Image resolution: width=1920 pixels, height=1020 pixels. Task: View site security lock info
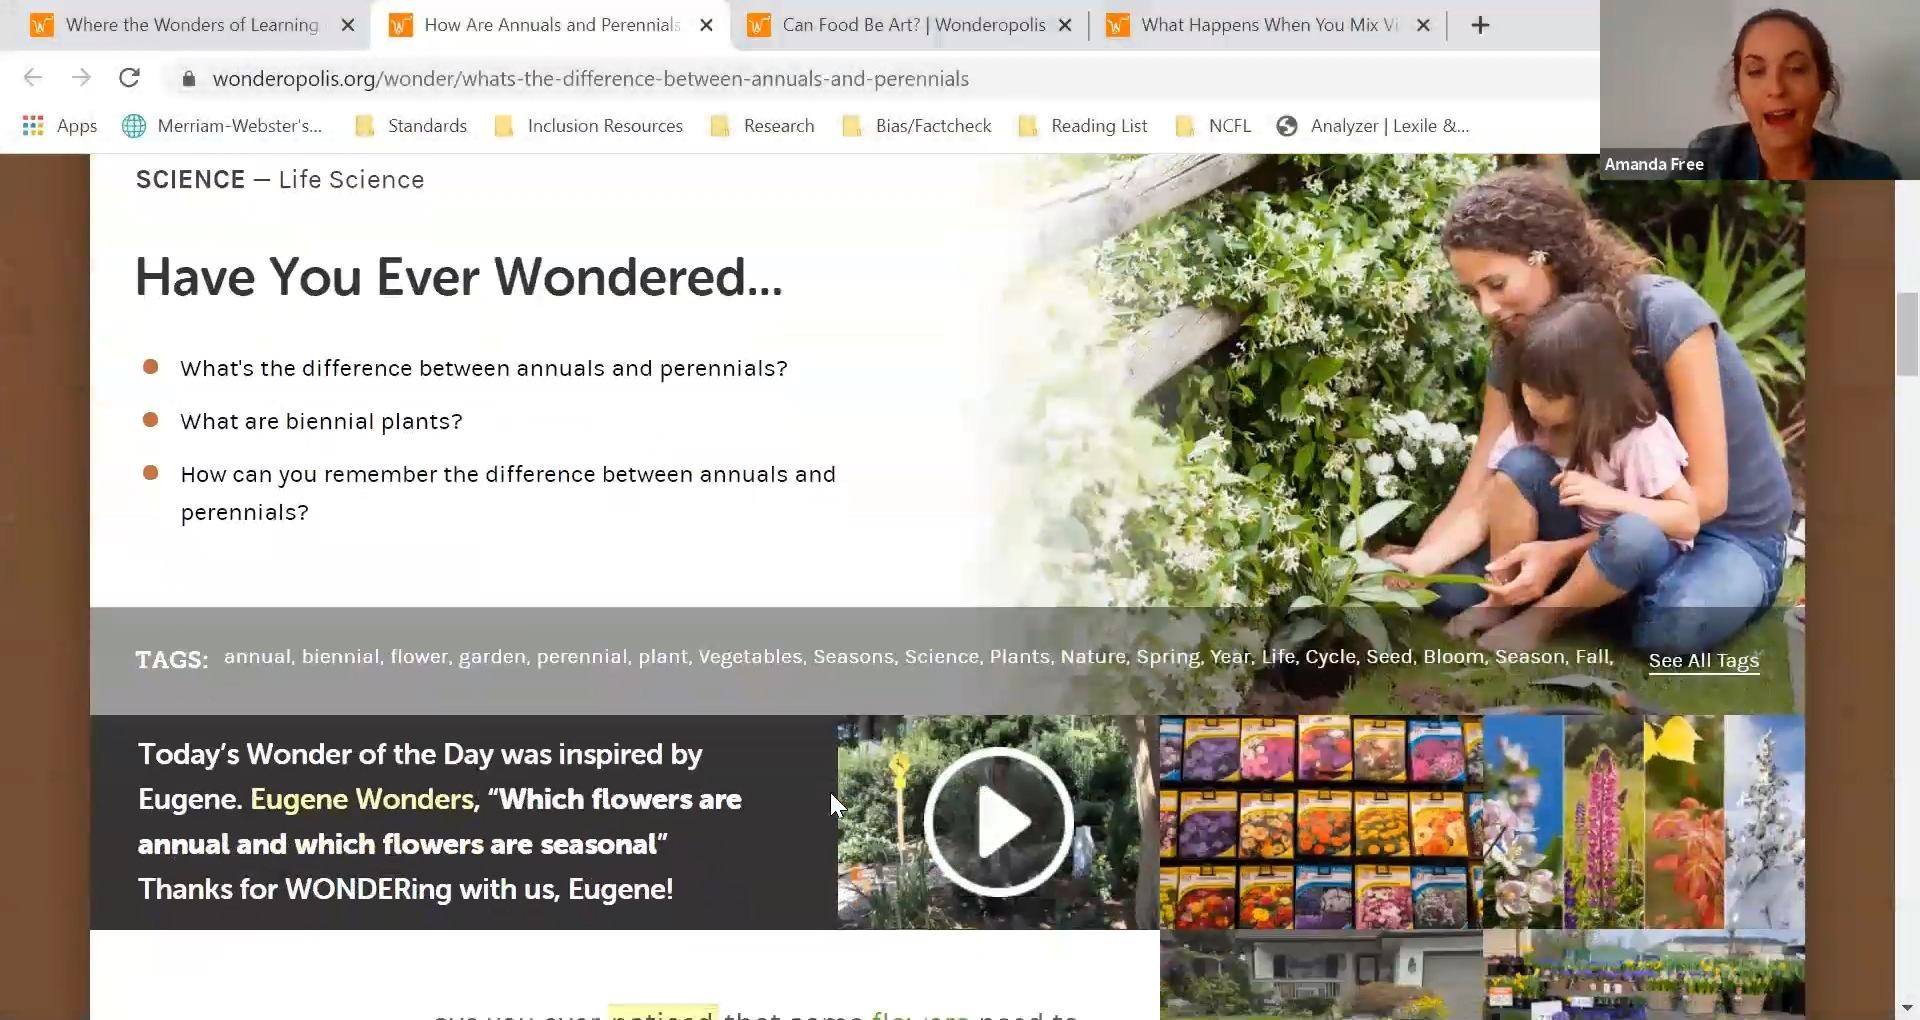point(188,79)
